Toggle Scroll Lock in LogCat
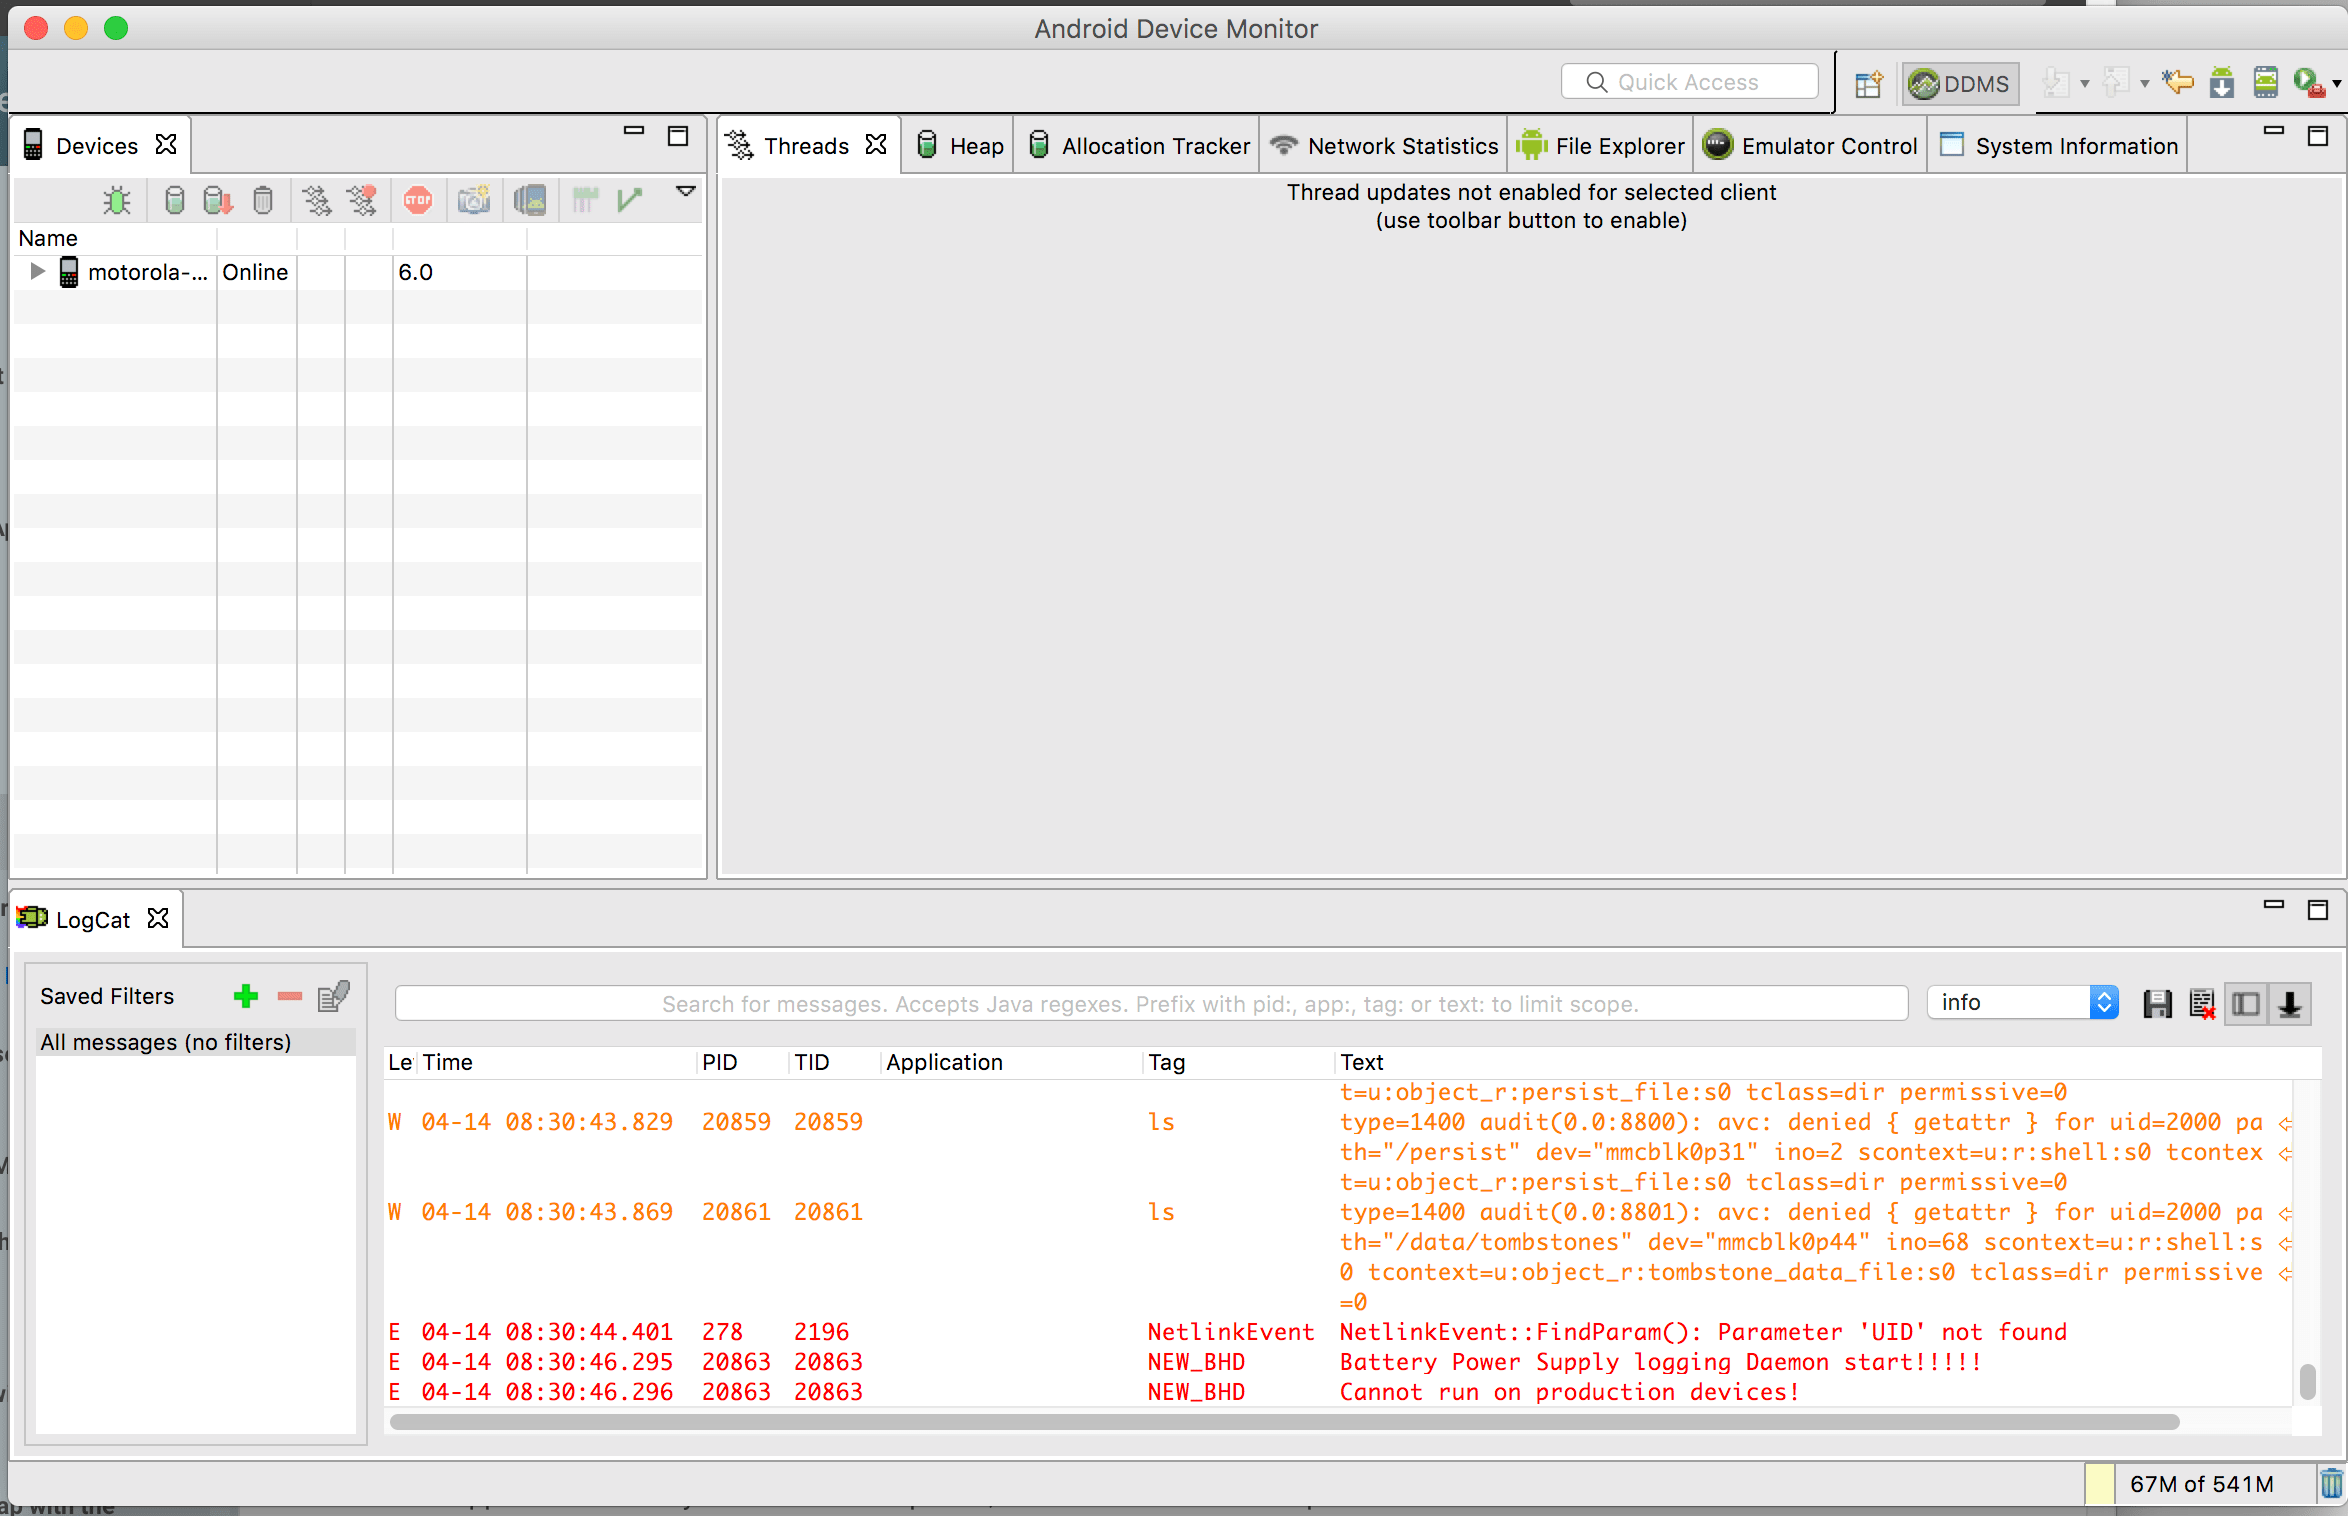Screen dimensions: 2348x1516 (2290, 1003)
